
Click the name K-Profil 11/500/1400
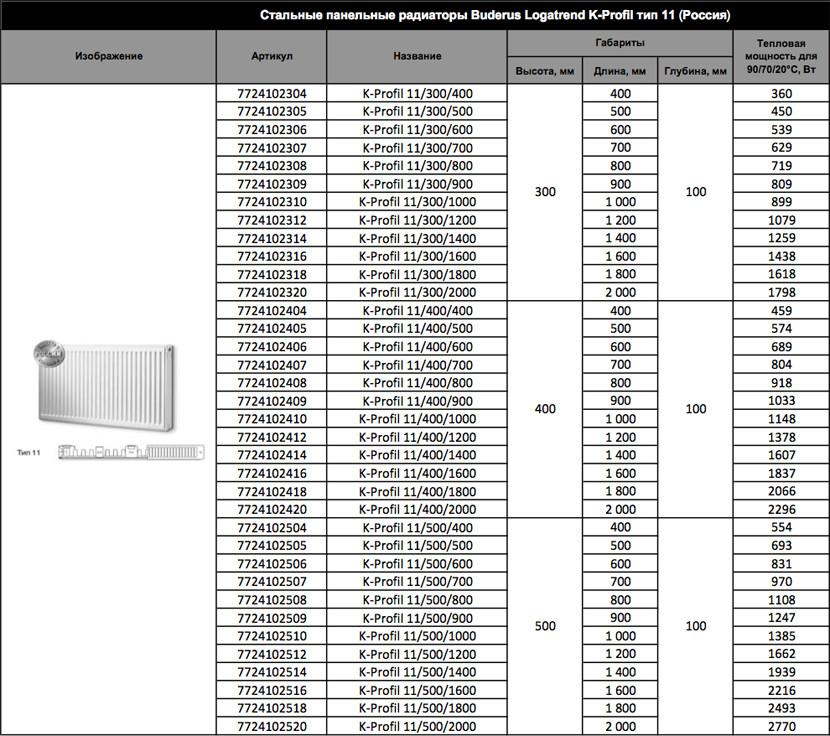(417, 672)
